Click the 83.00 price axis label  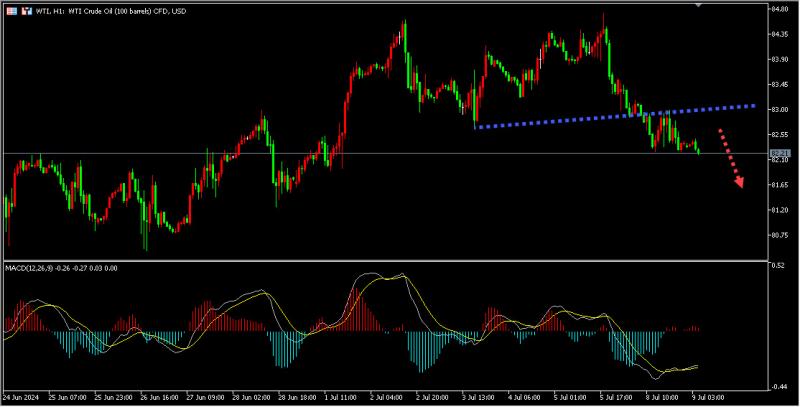[779, 109]
